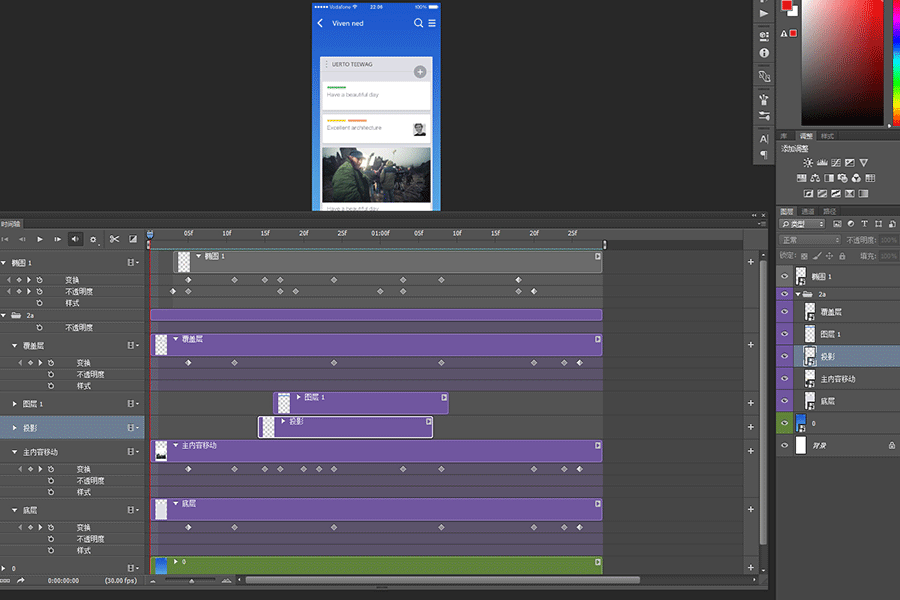Add a Color Lookup adjustment (grid icon)
Screen dimensions: 900x600
(x=870, y=178)
